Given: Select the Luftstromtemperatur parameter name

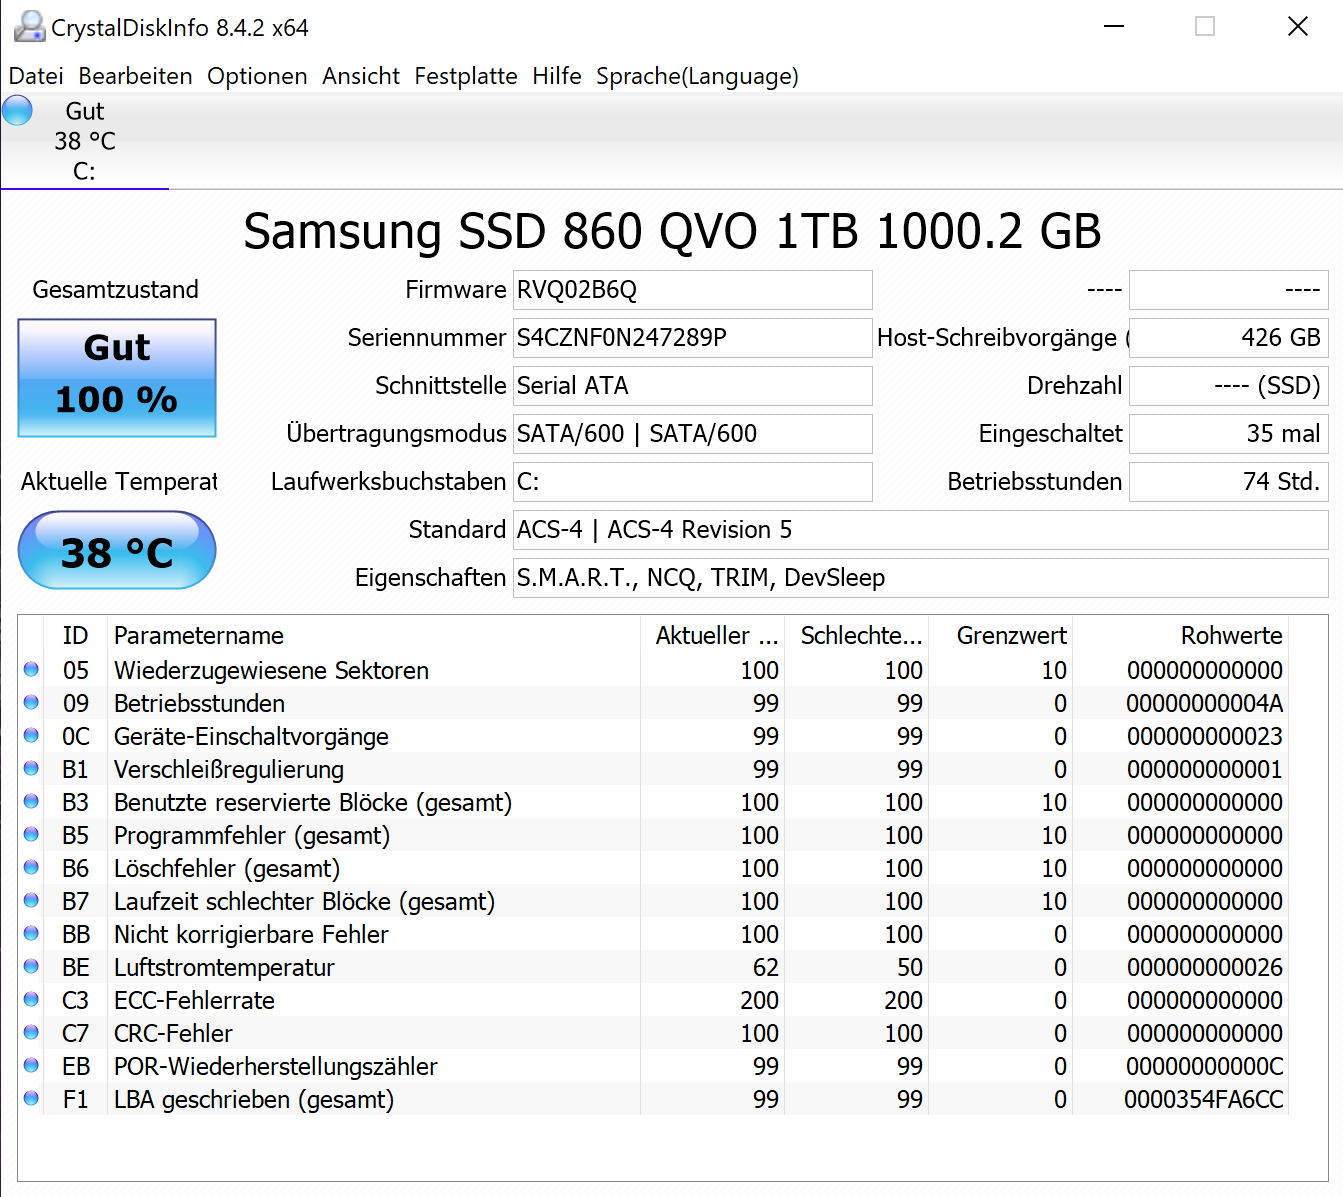Looking at the screenshot, I should 224,968.
